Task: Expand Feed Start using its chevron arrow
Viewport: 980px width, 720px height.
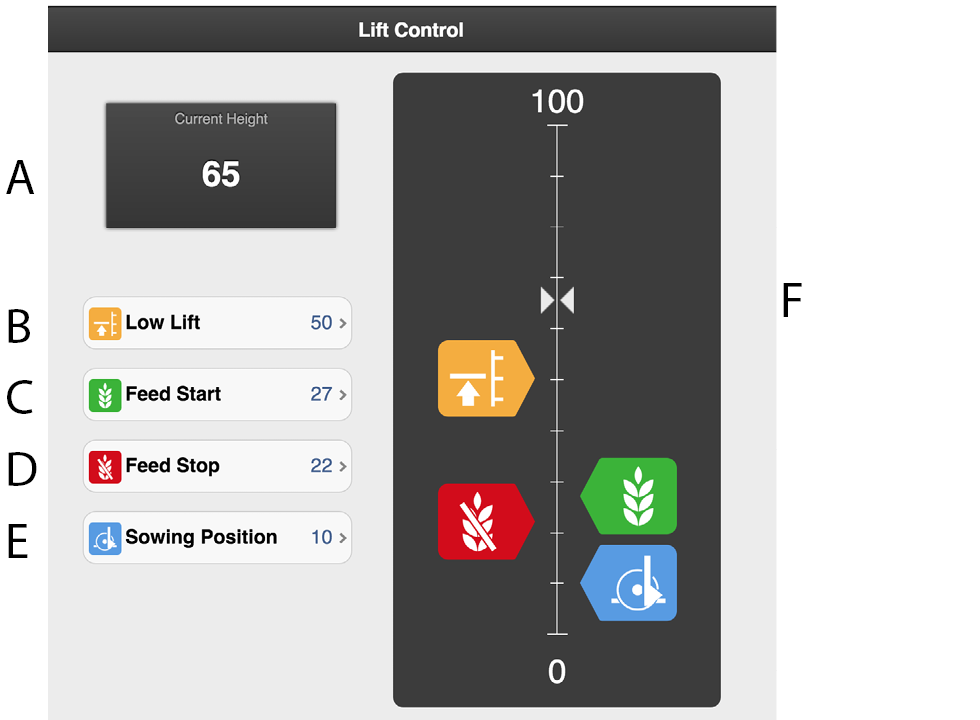Action: (343, 395)
